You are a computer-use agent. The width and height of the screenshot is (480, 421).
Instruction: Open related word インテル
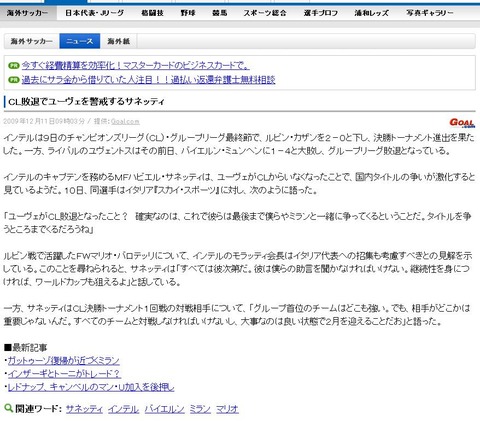123,409
